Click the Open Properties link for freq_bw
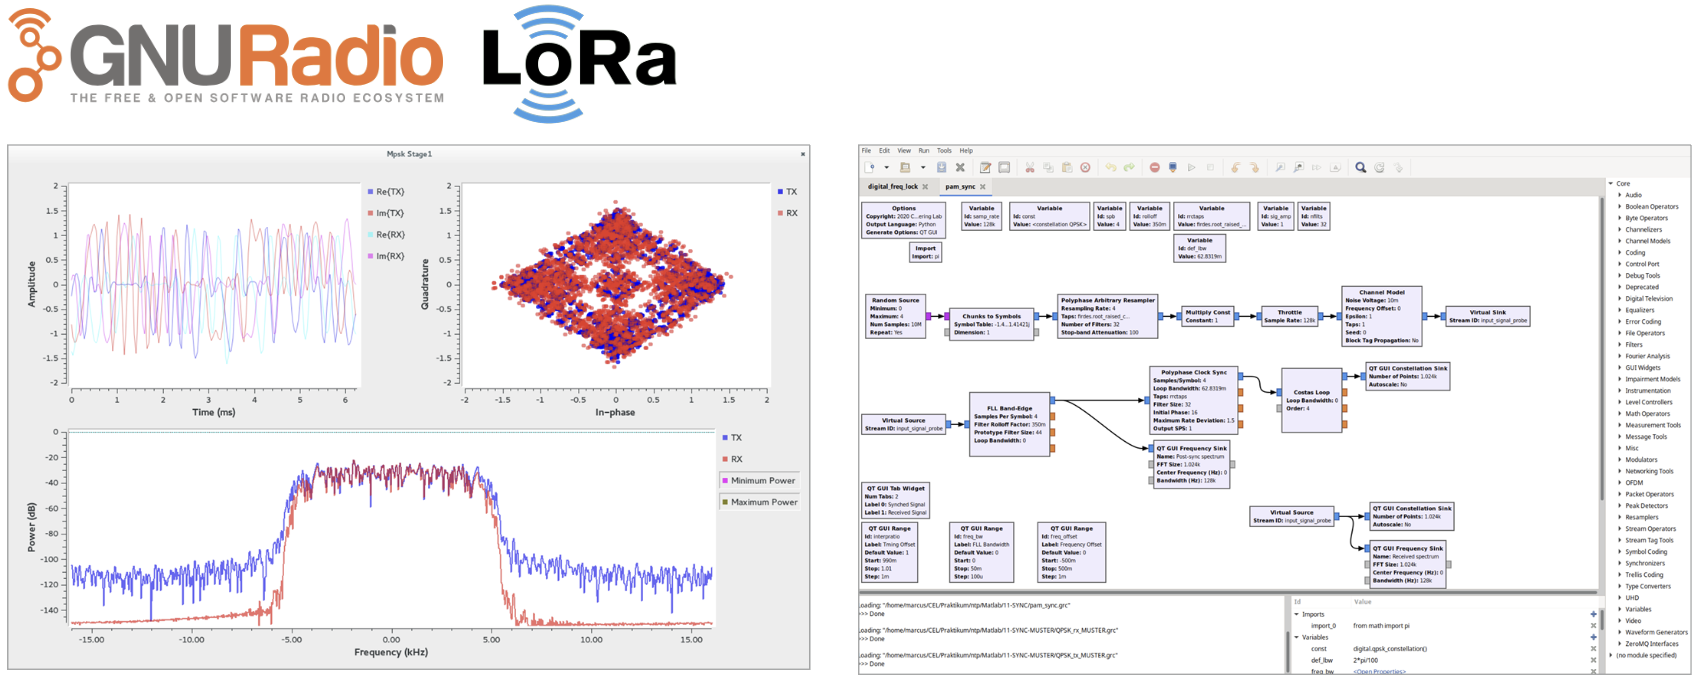This screenshot has width=1706, height=686. click(x=1379, y=671)
